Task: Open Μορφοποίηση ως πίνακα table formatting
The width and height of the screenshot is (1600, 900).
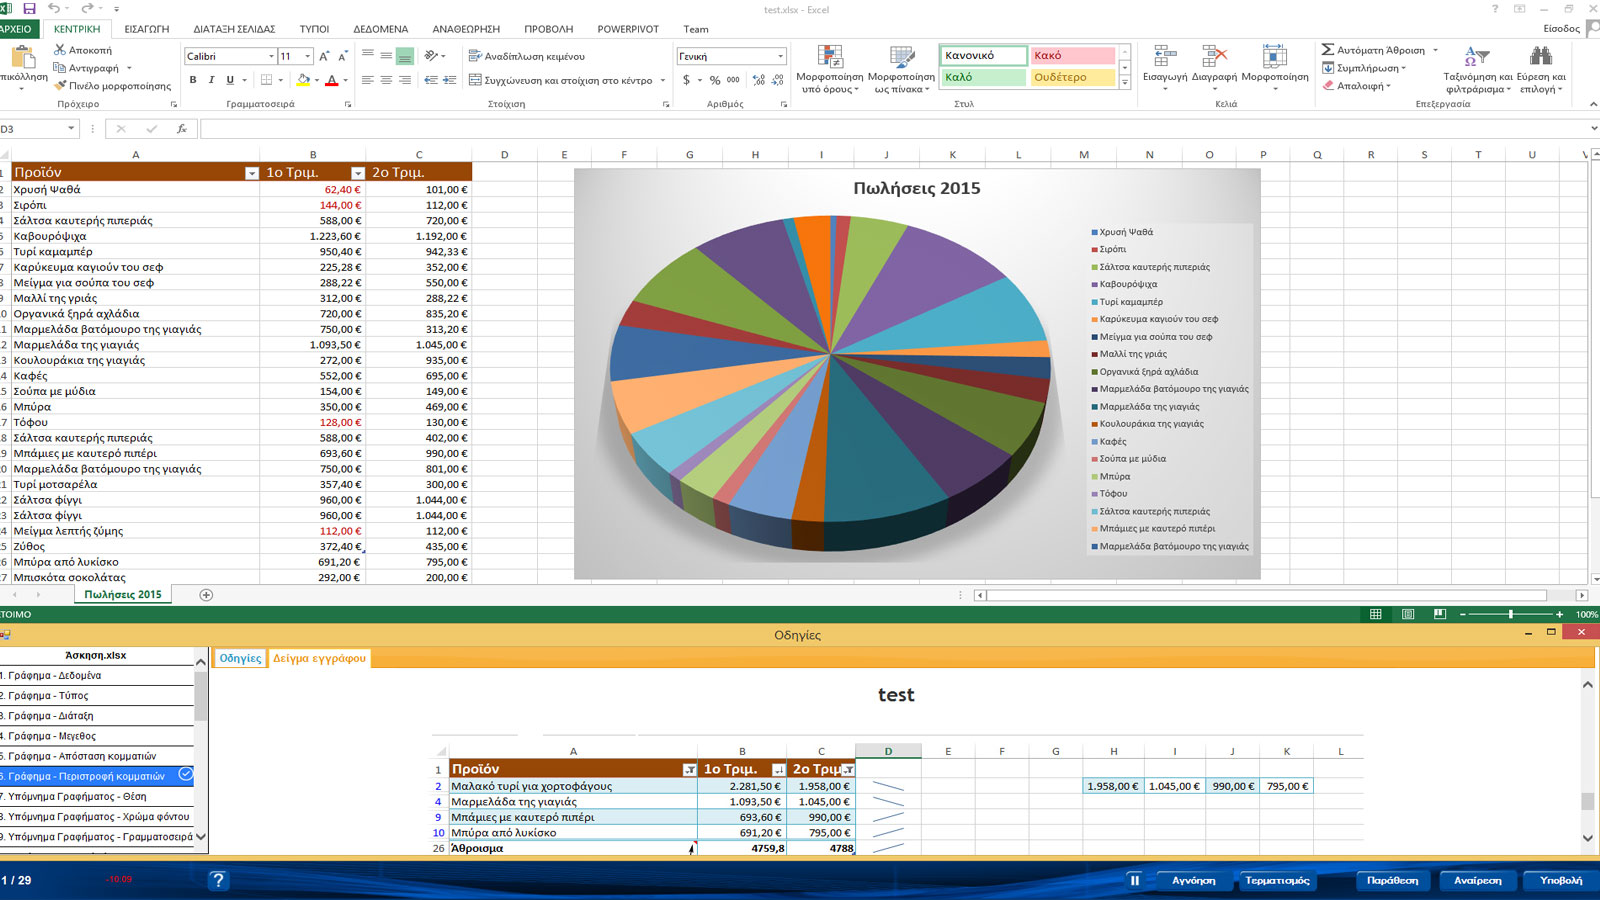Action: (902, 69)
